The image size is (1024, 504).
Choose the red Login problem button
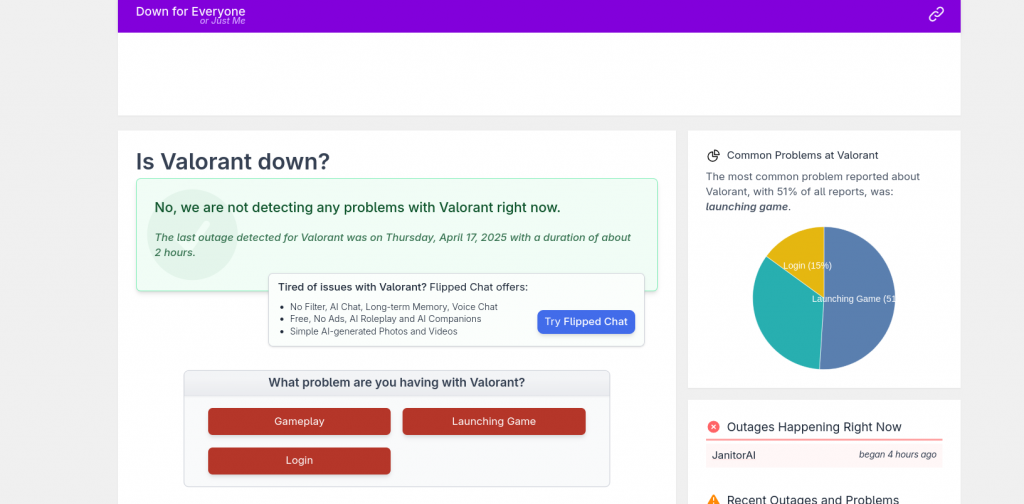[299, 461]
